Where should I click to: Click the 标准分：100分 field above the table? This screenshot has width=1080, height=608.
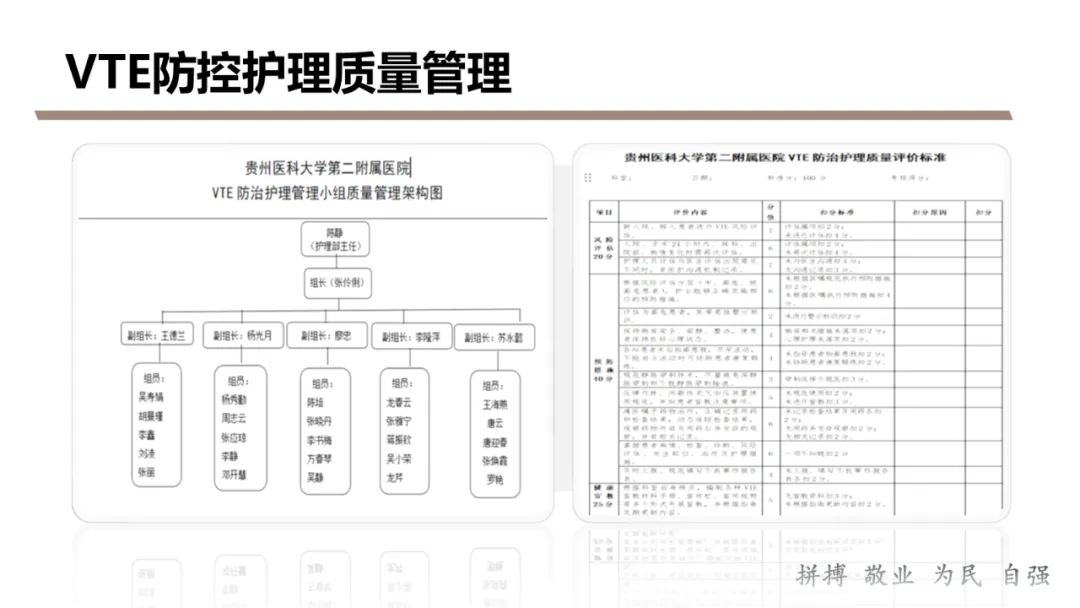796,178
